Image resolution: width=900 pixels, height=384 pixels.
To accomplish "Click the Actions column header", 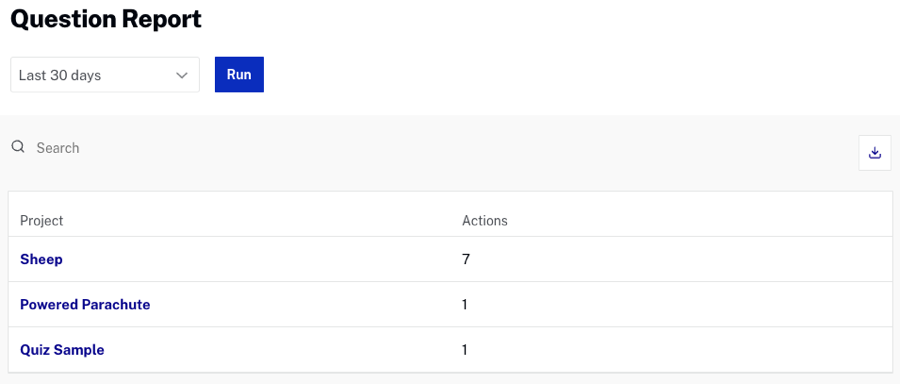I will pos(484,220).
